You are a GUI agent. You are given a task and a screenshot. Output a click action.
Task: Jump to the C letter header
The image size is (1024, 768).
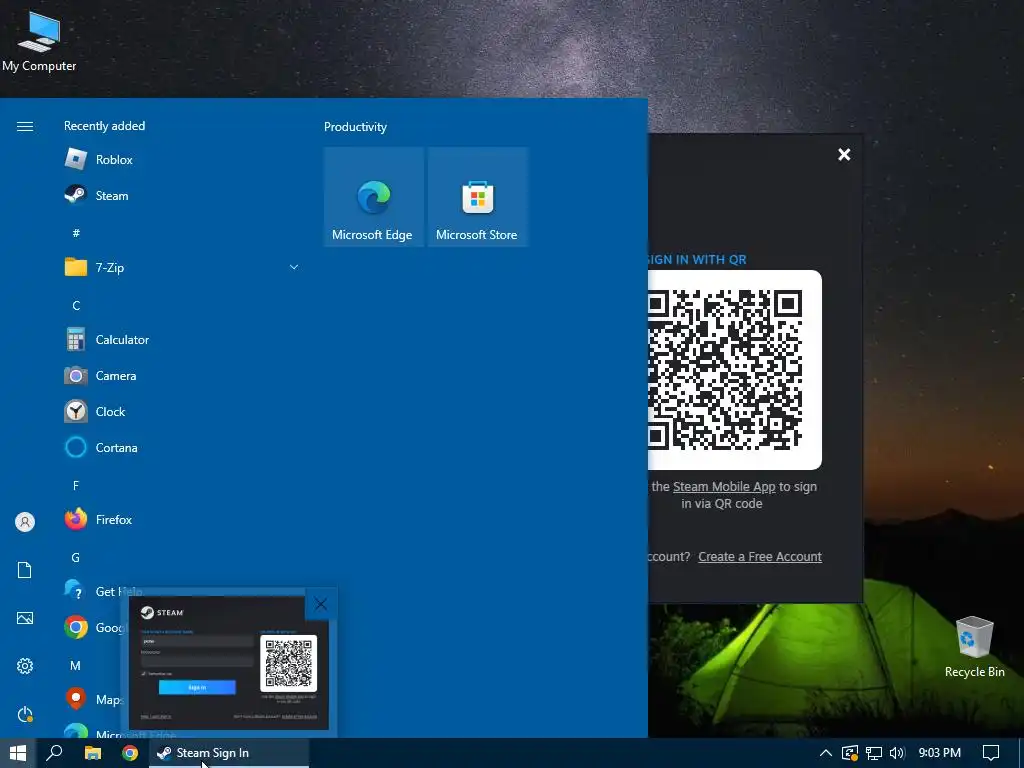[76, 306]
